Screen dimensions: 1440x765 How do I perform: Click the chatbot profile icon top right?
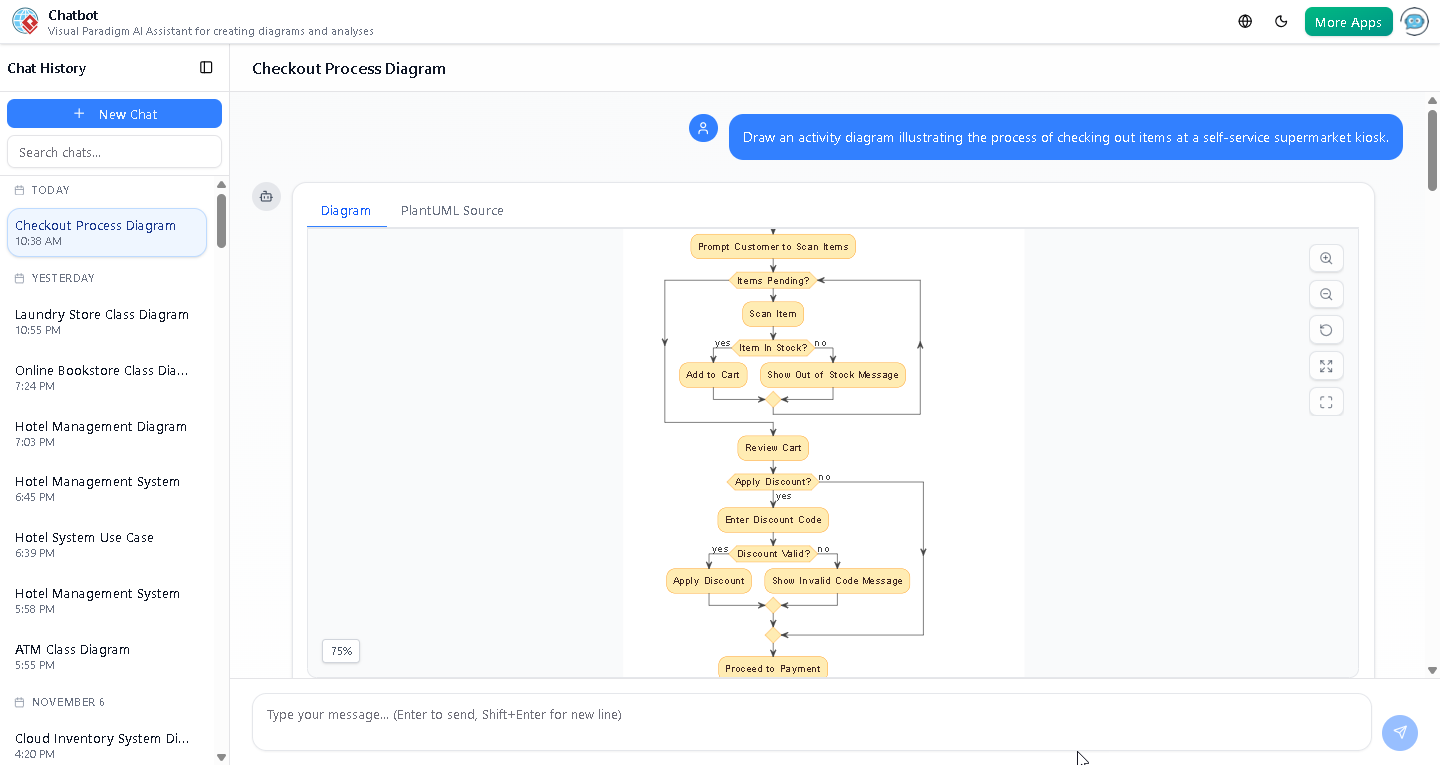click(1414, 21)
